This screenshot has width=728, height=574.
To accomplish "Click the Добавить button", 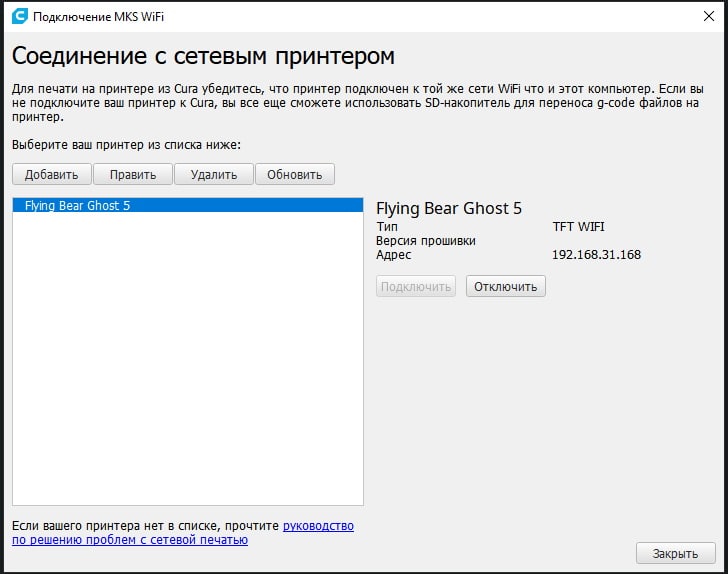I will (x=52, y=174).
